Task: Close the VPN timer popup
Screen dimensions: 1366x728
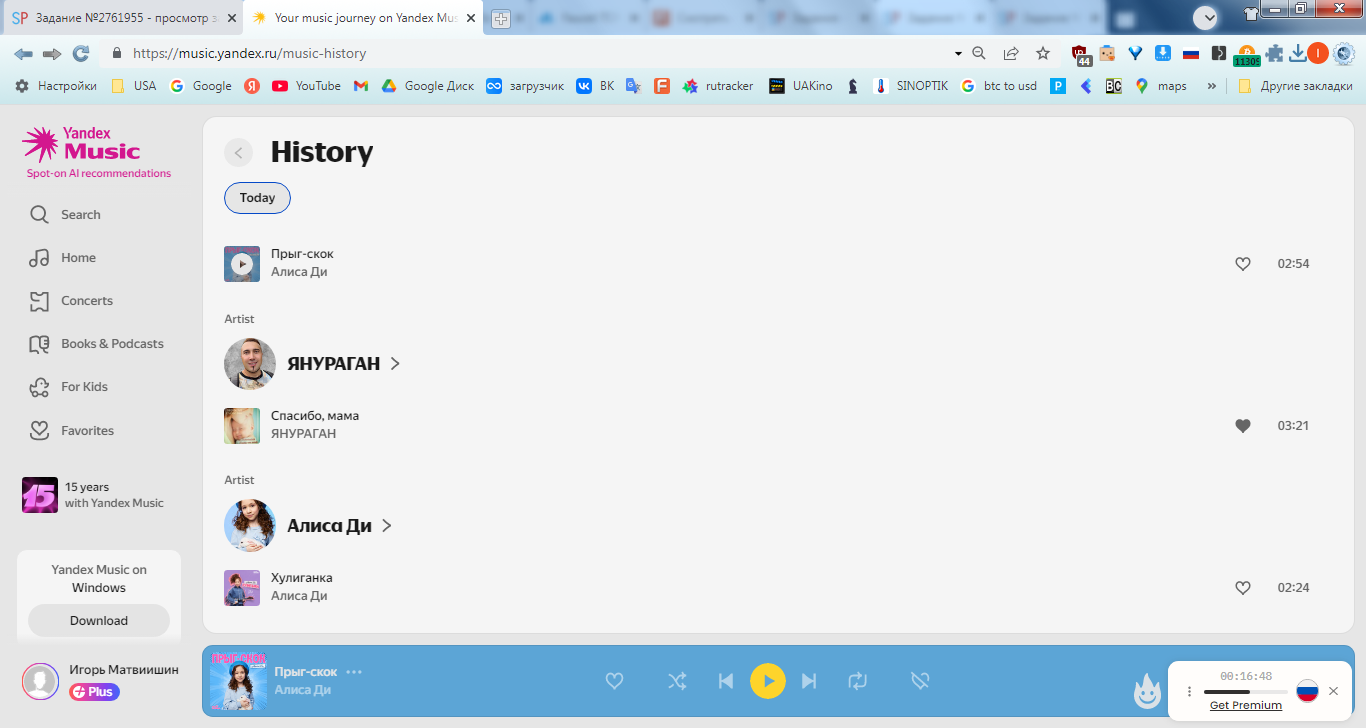Action: pos(1333,691)
